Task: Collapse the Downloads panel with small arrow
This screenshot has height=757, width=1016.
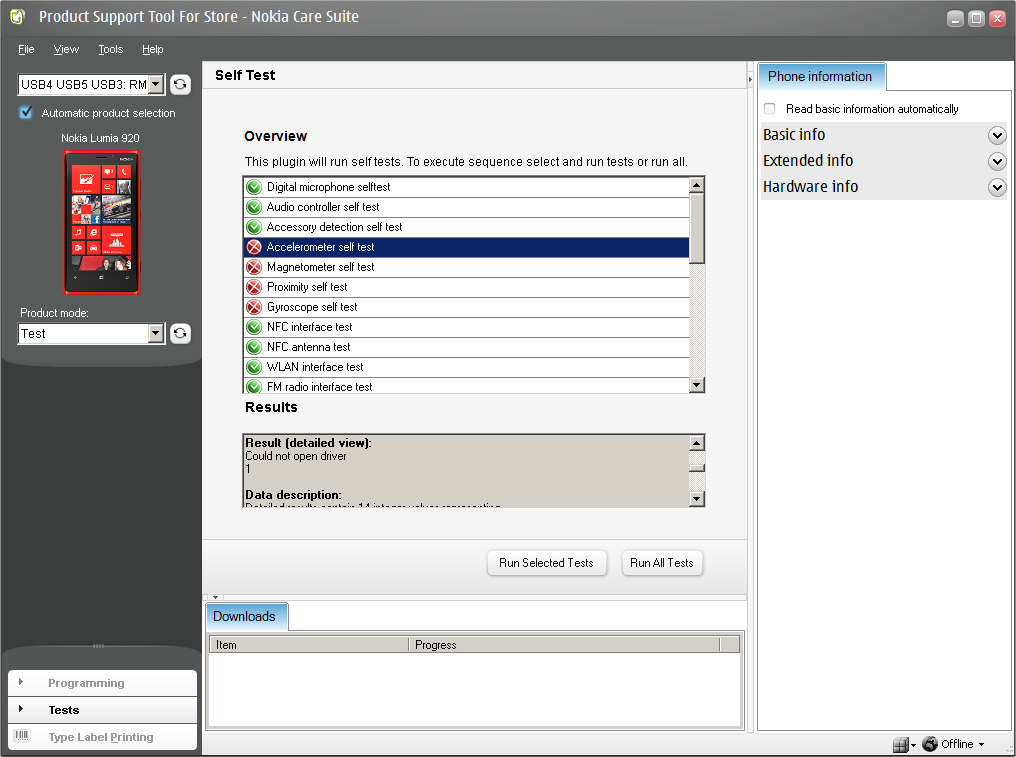Action: pos(214,598)
